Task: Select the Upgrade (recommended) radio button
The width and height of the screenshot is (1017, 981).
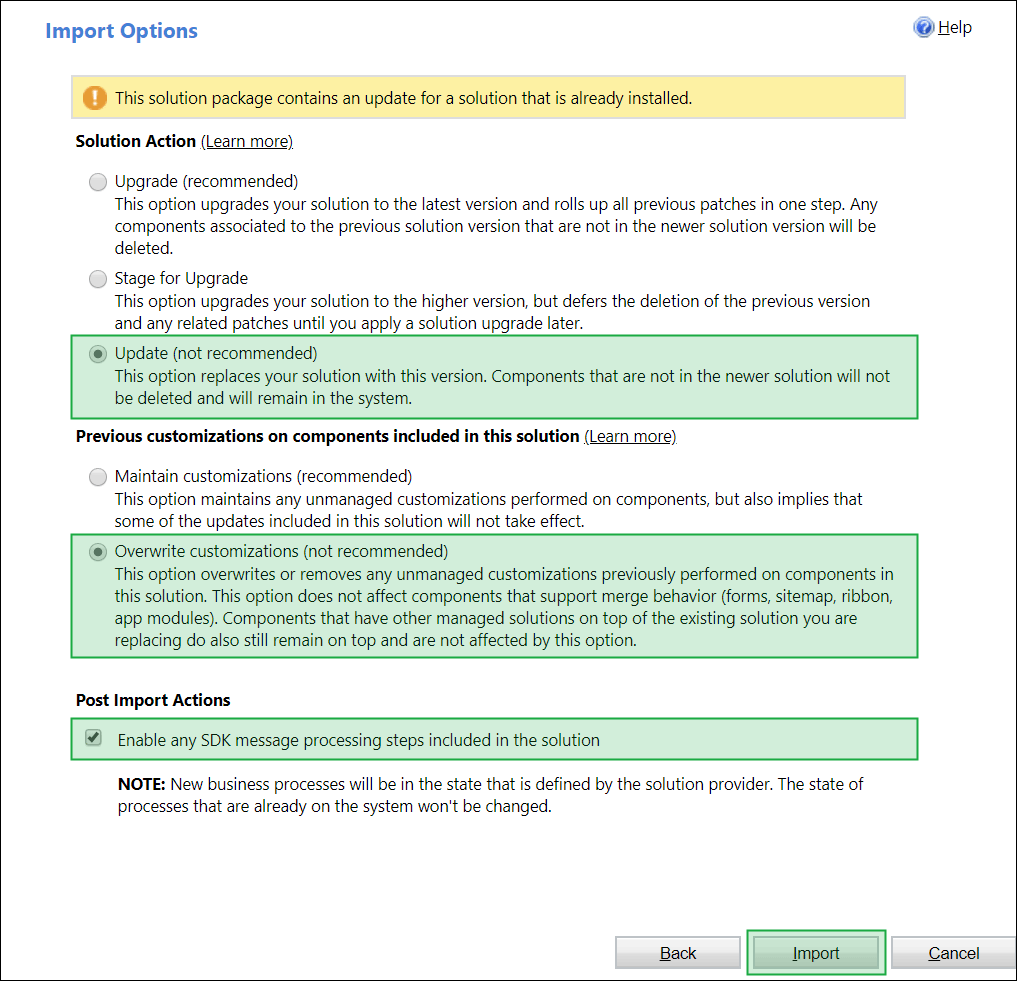Action: coord(98,182)
